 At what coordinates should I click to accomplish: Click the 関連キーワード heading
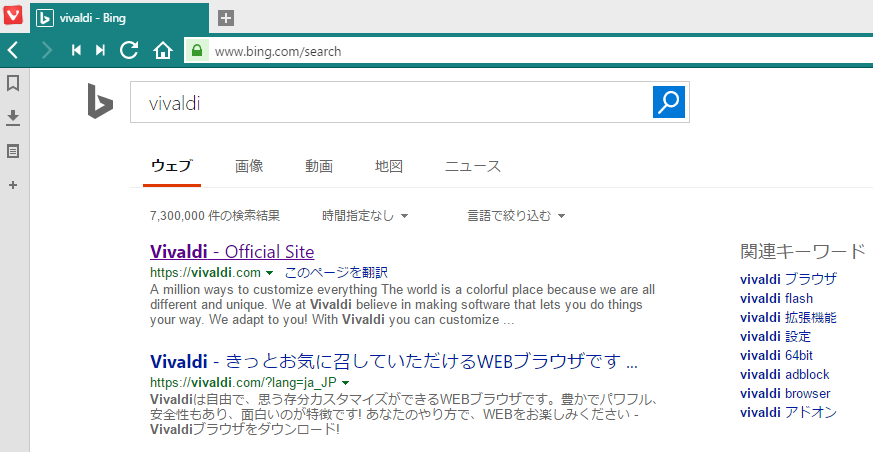(x=803, y=251)
